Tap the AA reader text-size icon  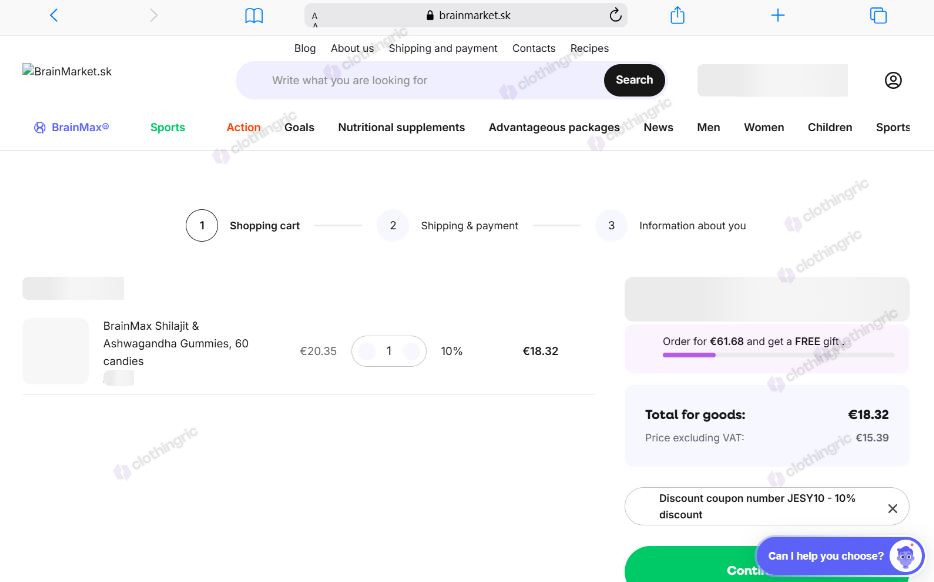click(x=315, y=19)
